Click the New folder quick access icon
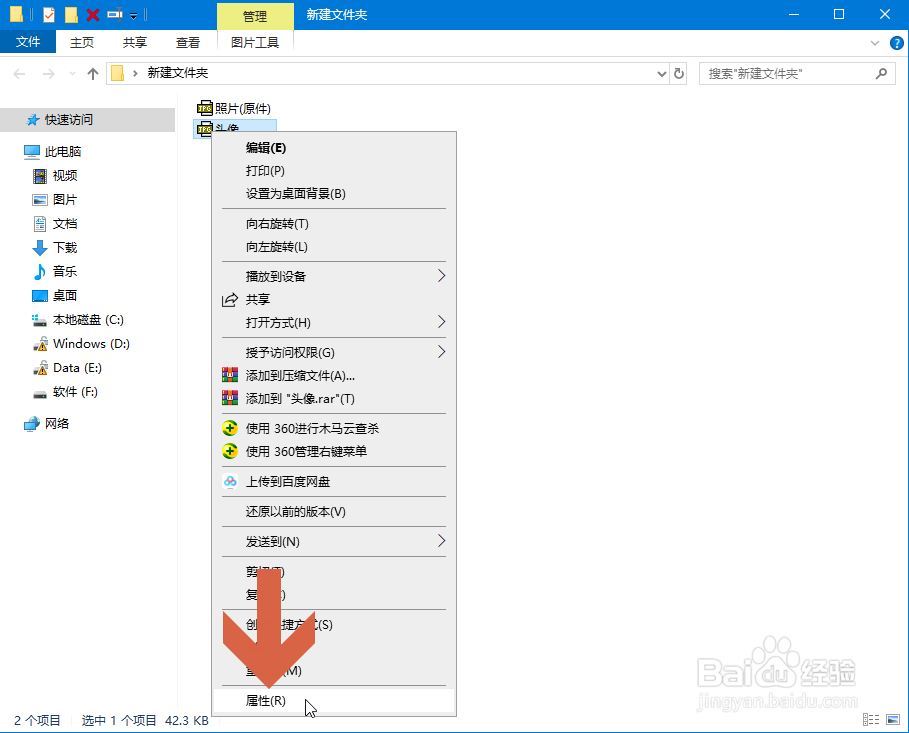The height and width of the screenshot is (733, 909). [x=71, y=14]
